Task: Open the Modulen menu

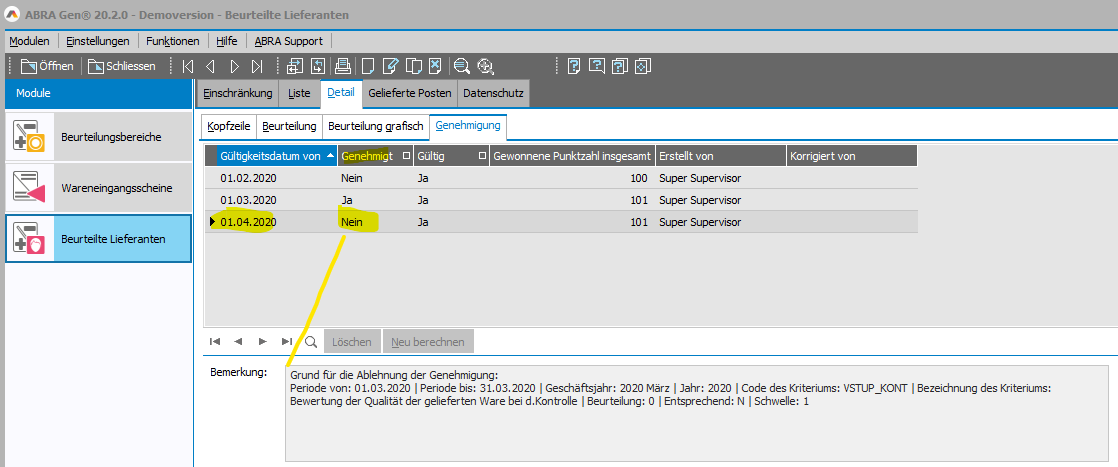Action: (x=29, y=41)
